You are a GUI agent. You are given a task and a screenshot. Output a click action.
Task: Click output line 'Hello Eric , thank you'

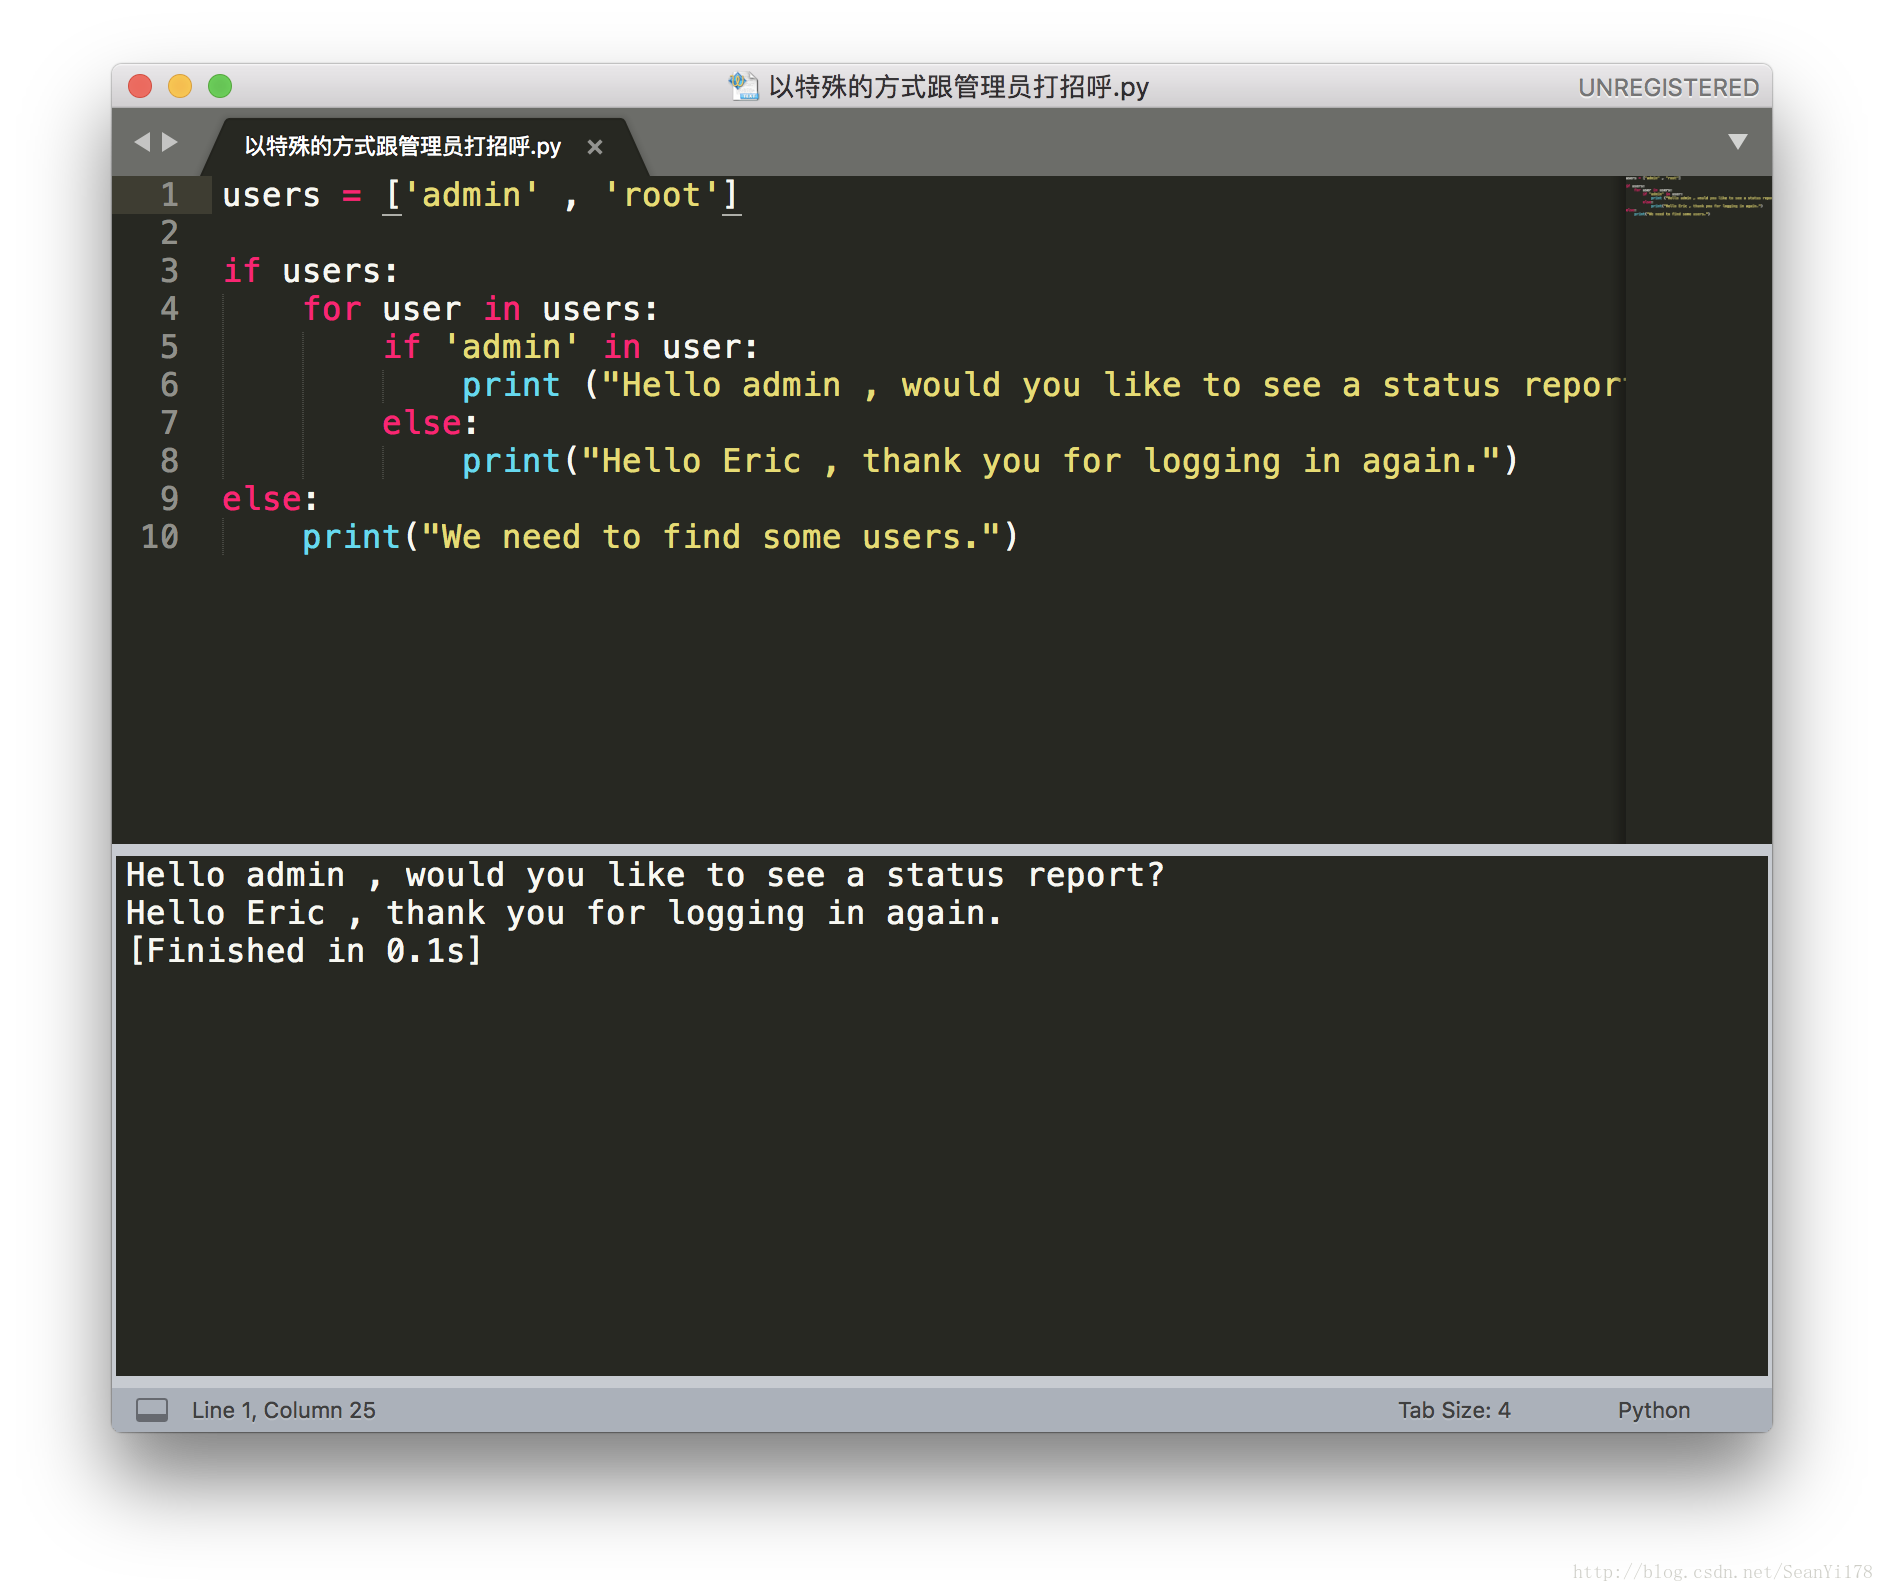[564, 913]
